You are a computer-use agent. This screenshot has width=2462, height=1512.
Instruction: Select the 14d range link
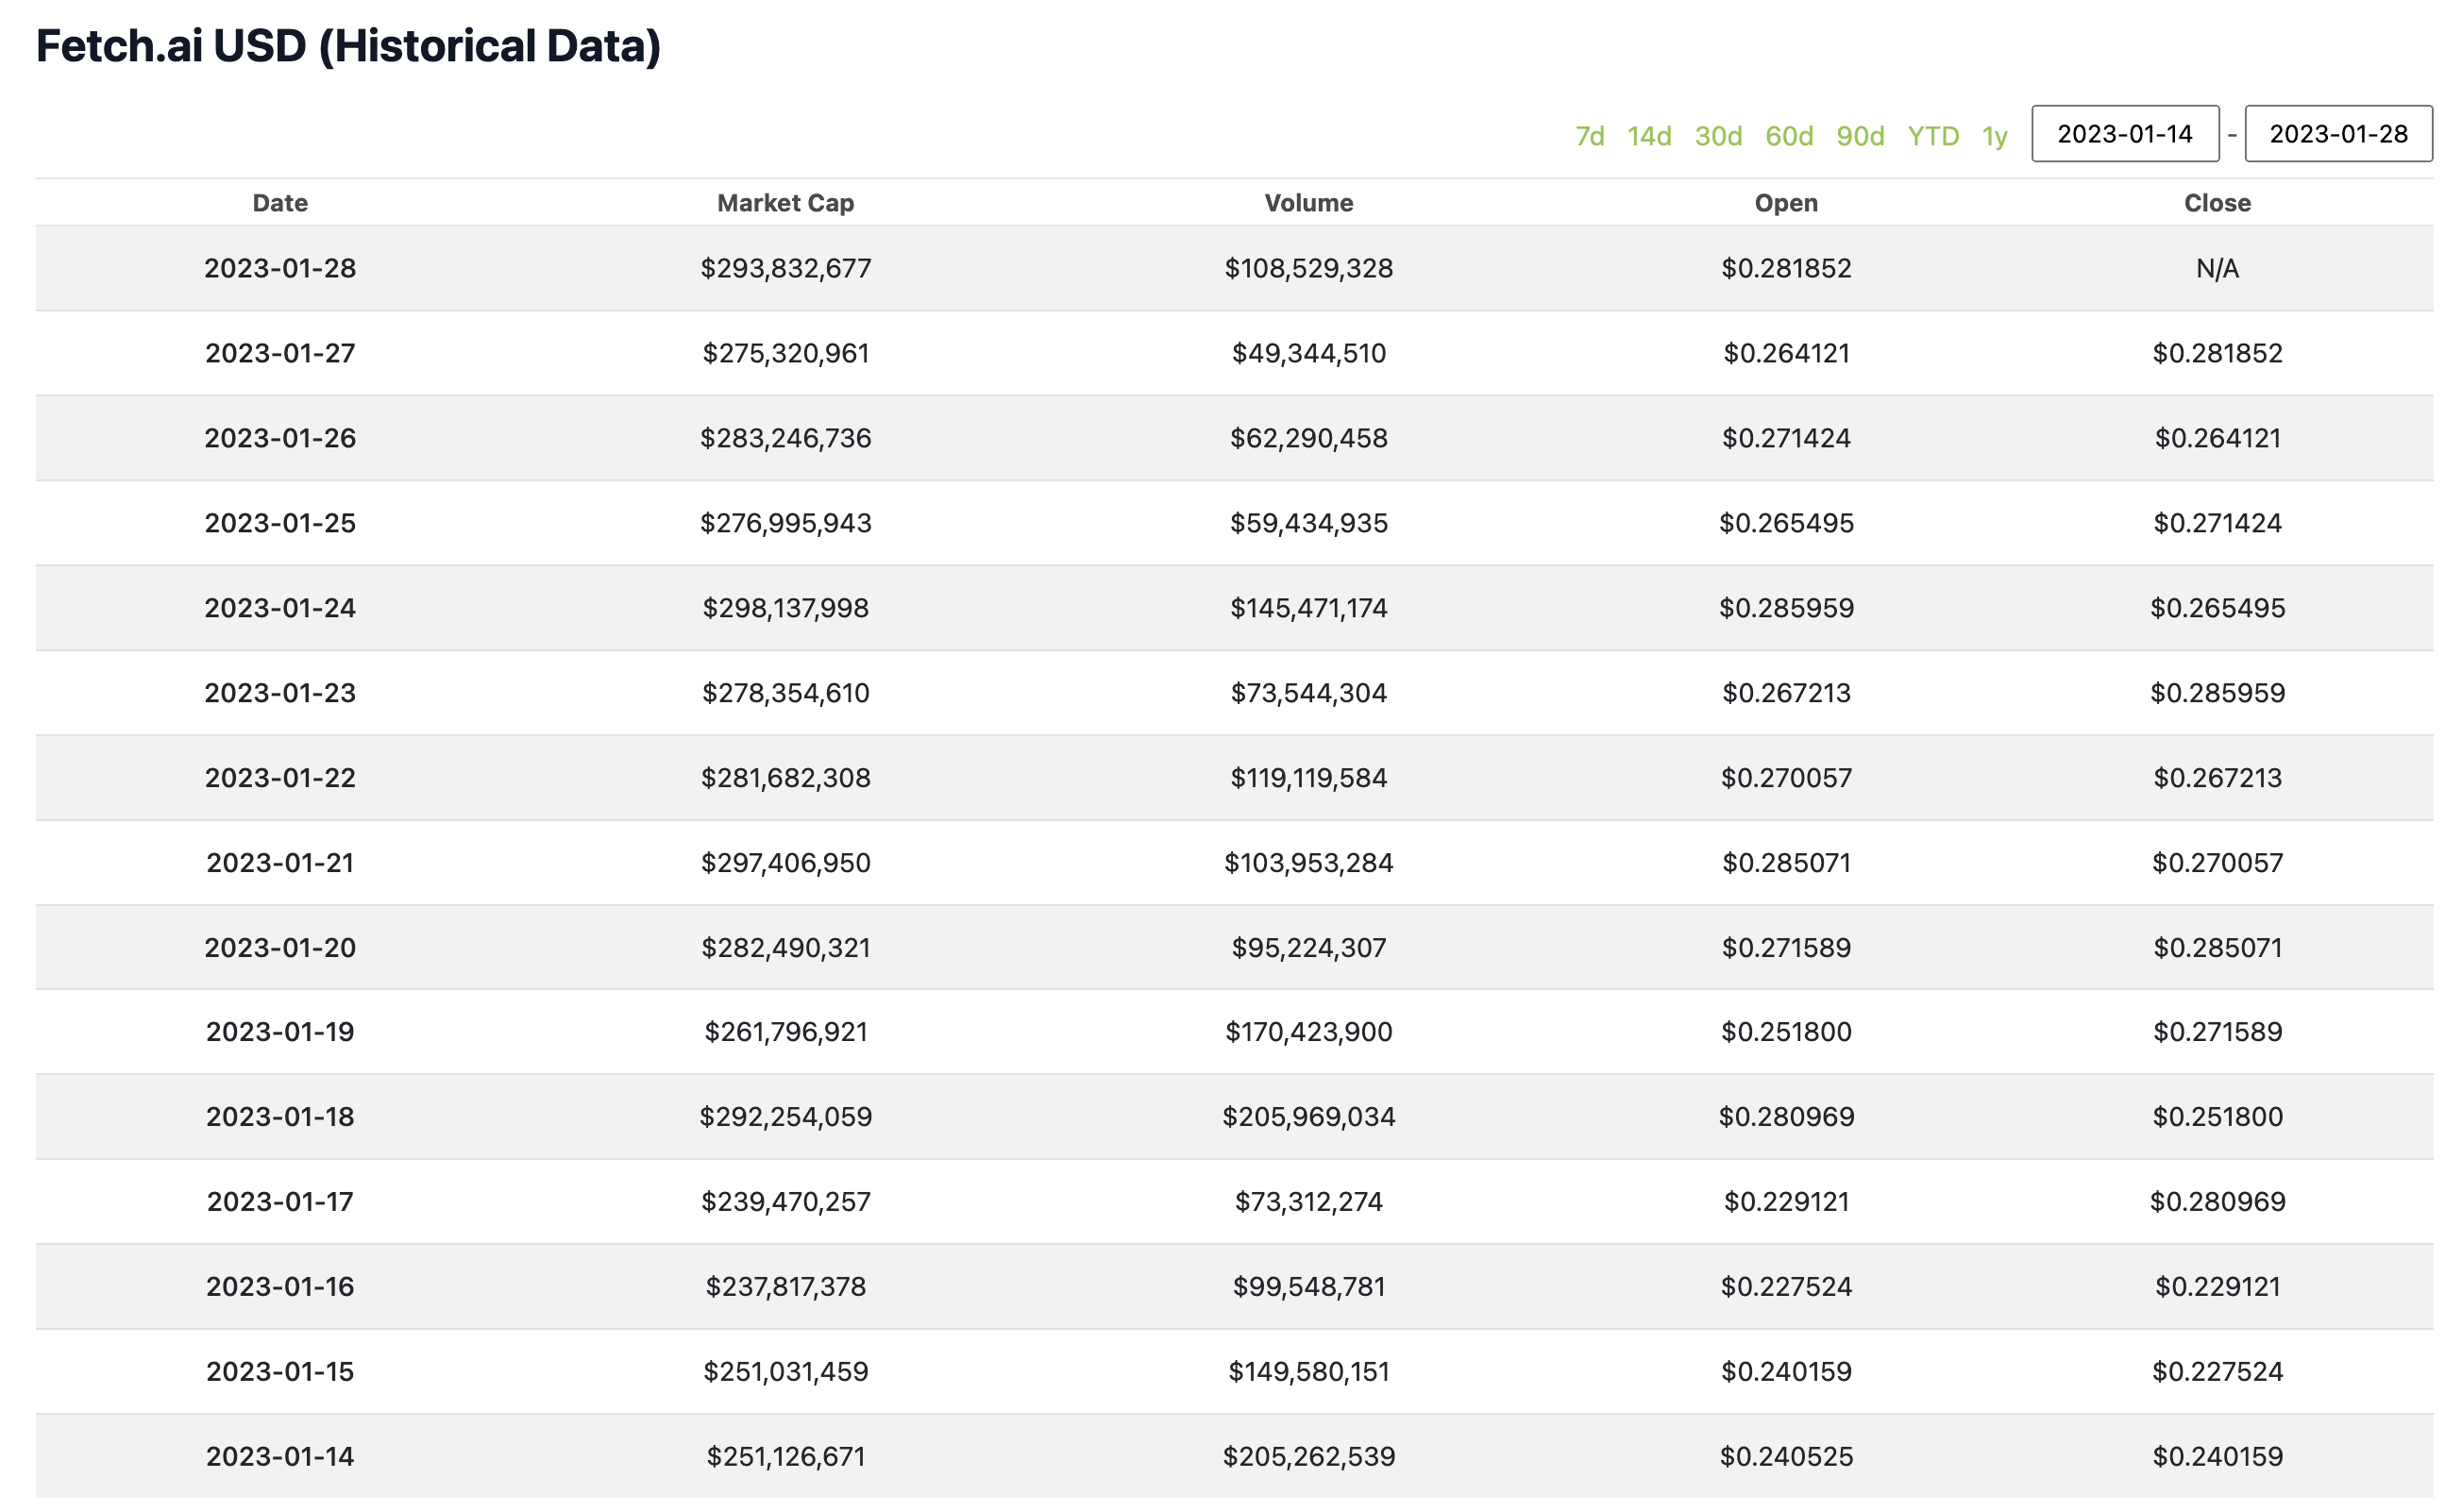(x=1648, y=136)
